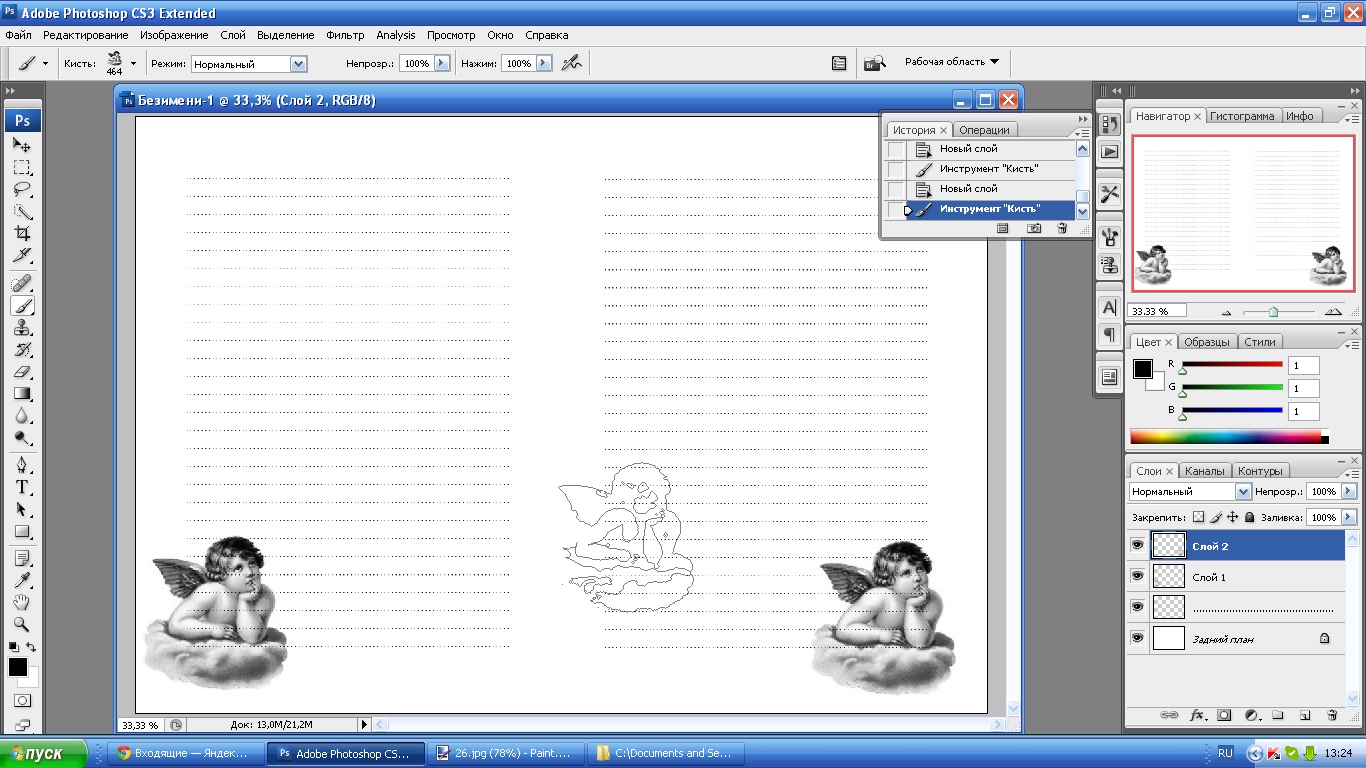Toggle lock transparent pixels
Image resolution: width=1366 pixels, height=768 pixels.
[x=1199, y=517]
